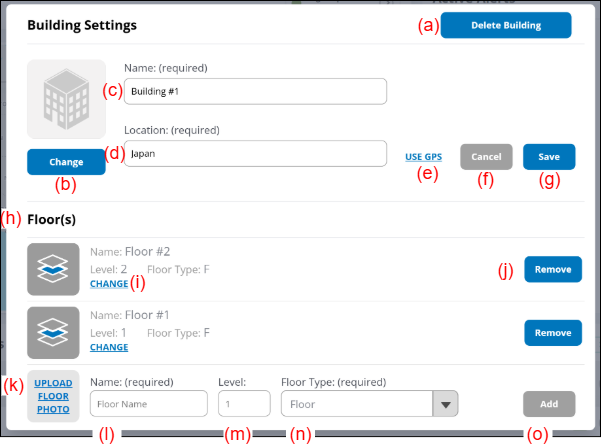
Task: Click the building placeholder image icon
Action: tap(66, 99)
